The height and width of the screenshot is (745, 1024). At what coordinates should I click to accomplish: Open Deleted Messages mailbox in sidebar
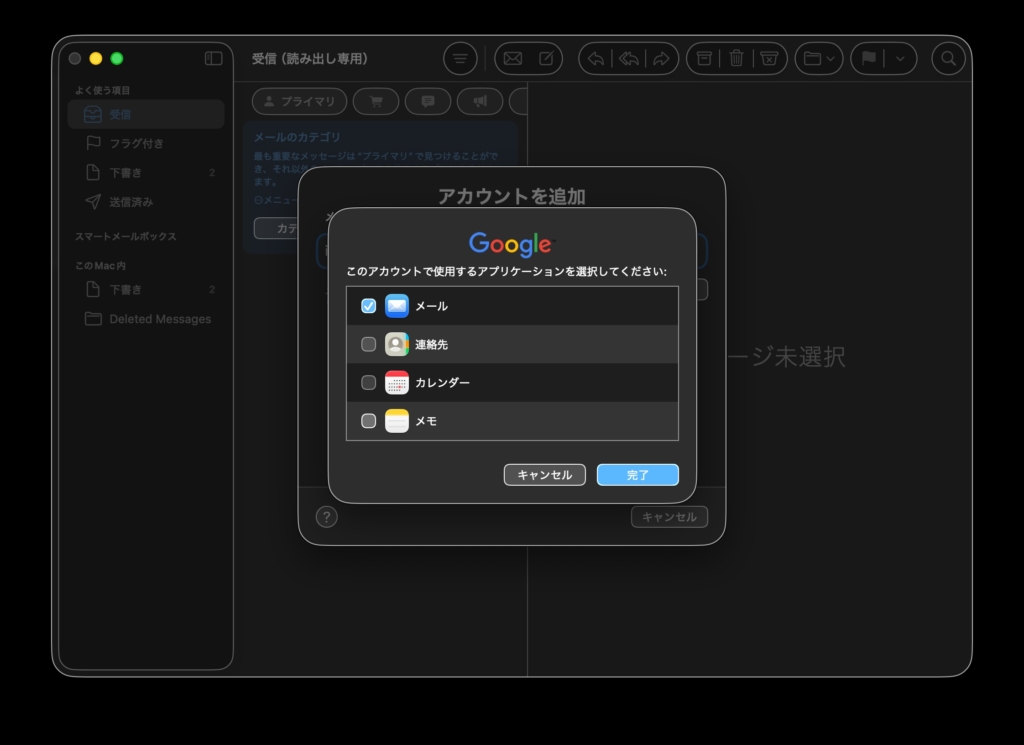pyautogui.click(x=160, y=319)
